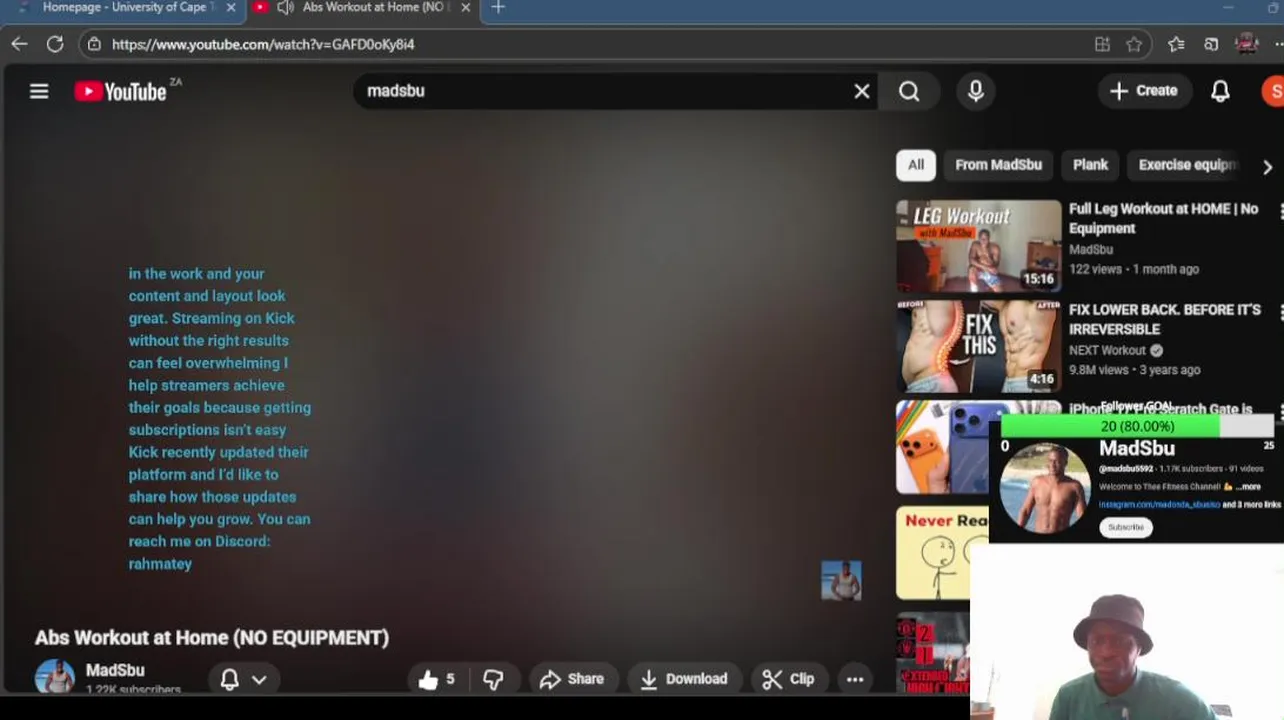Run search with the magnifier button

pyautogui.click(x=909, y=91)
